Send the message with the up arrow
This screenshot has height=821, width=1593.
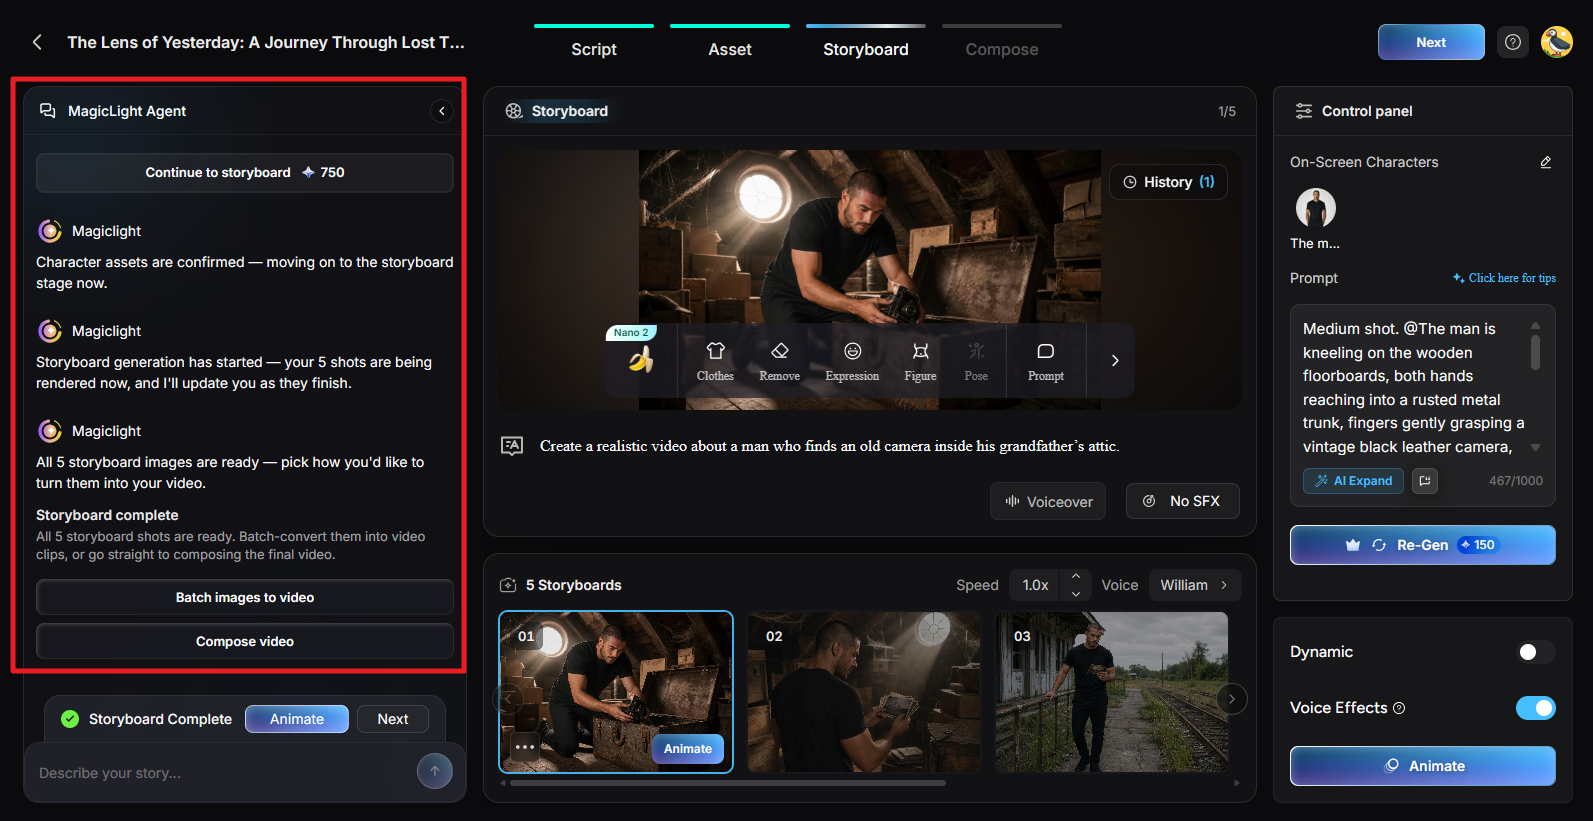(435, 771)
